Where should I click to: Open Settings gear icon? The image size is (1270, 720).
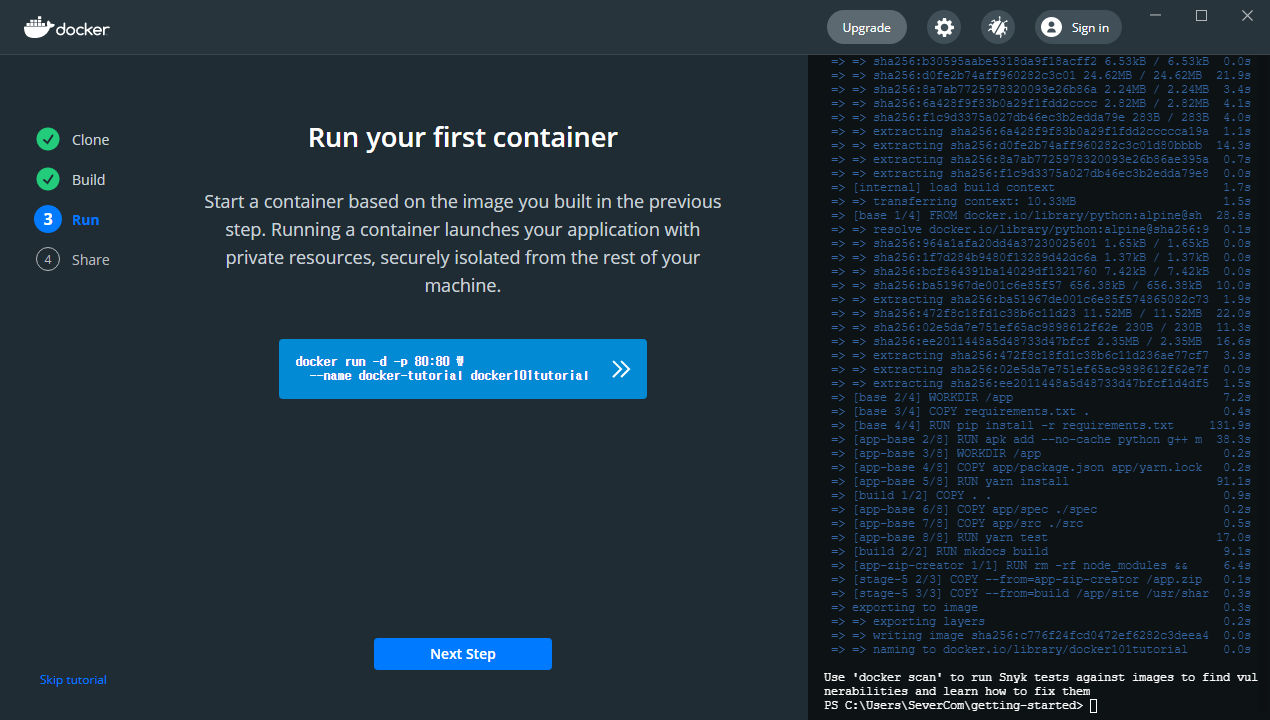click(944, 27)
